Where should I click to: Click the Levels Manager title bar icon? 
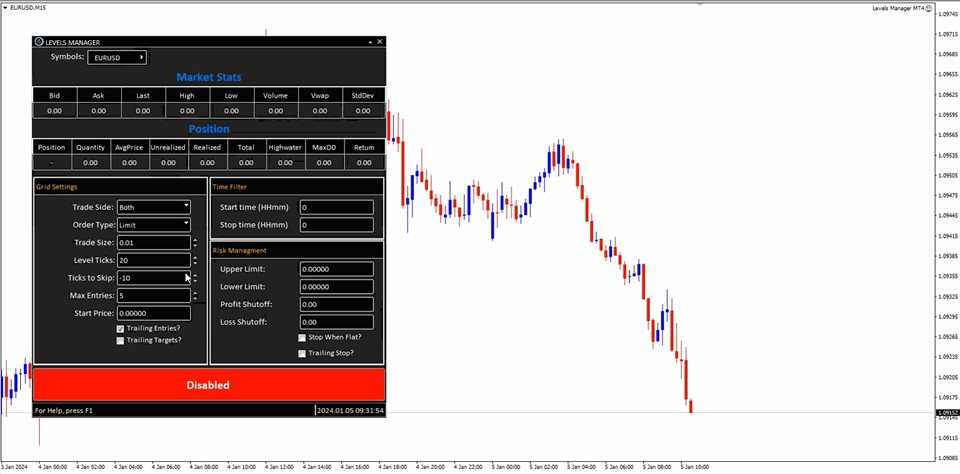(40, 42)
